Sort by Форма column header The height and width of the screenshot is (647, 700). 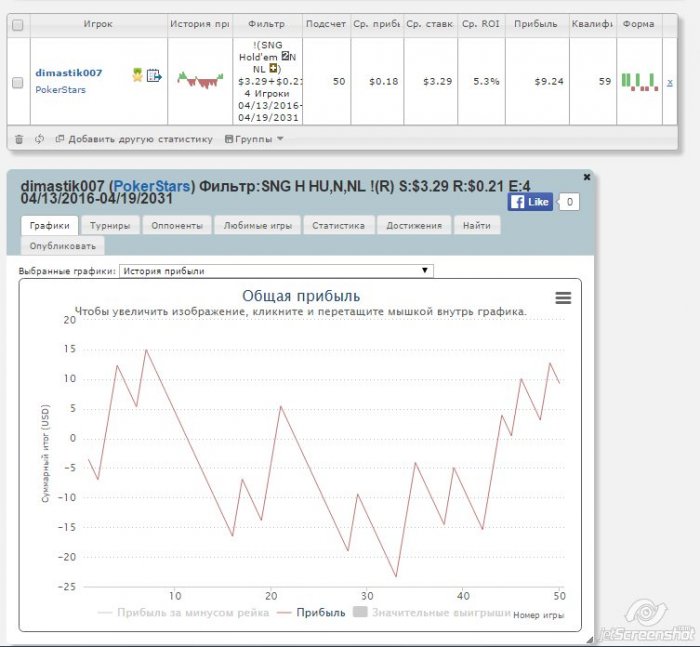(x=639, y=24)
